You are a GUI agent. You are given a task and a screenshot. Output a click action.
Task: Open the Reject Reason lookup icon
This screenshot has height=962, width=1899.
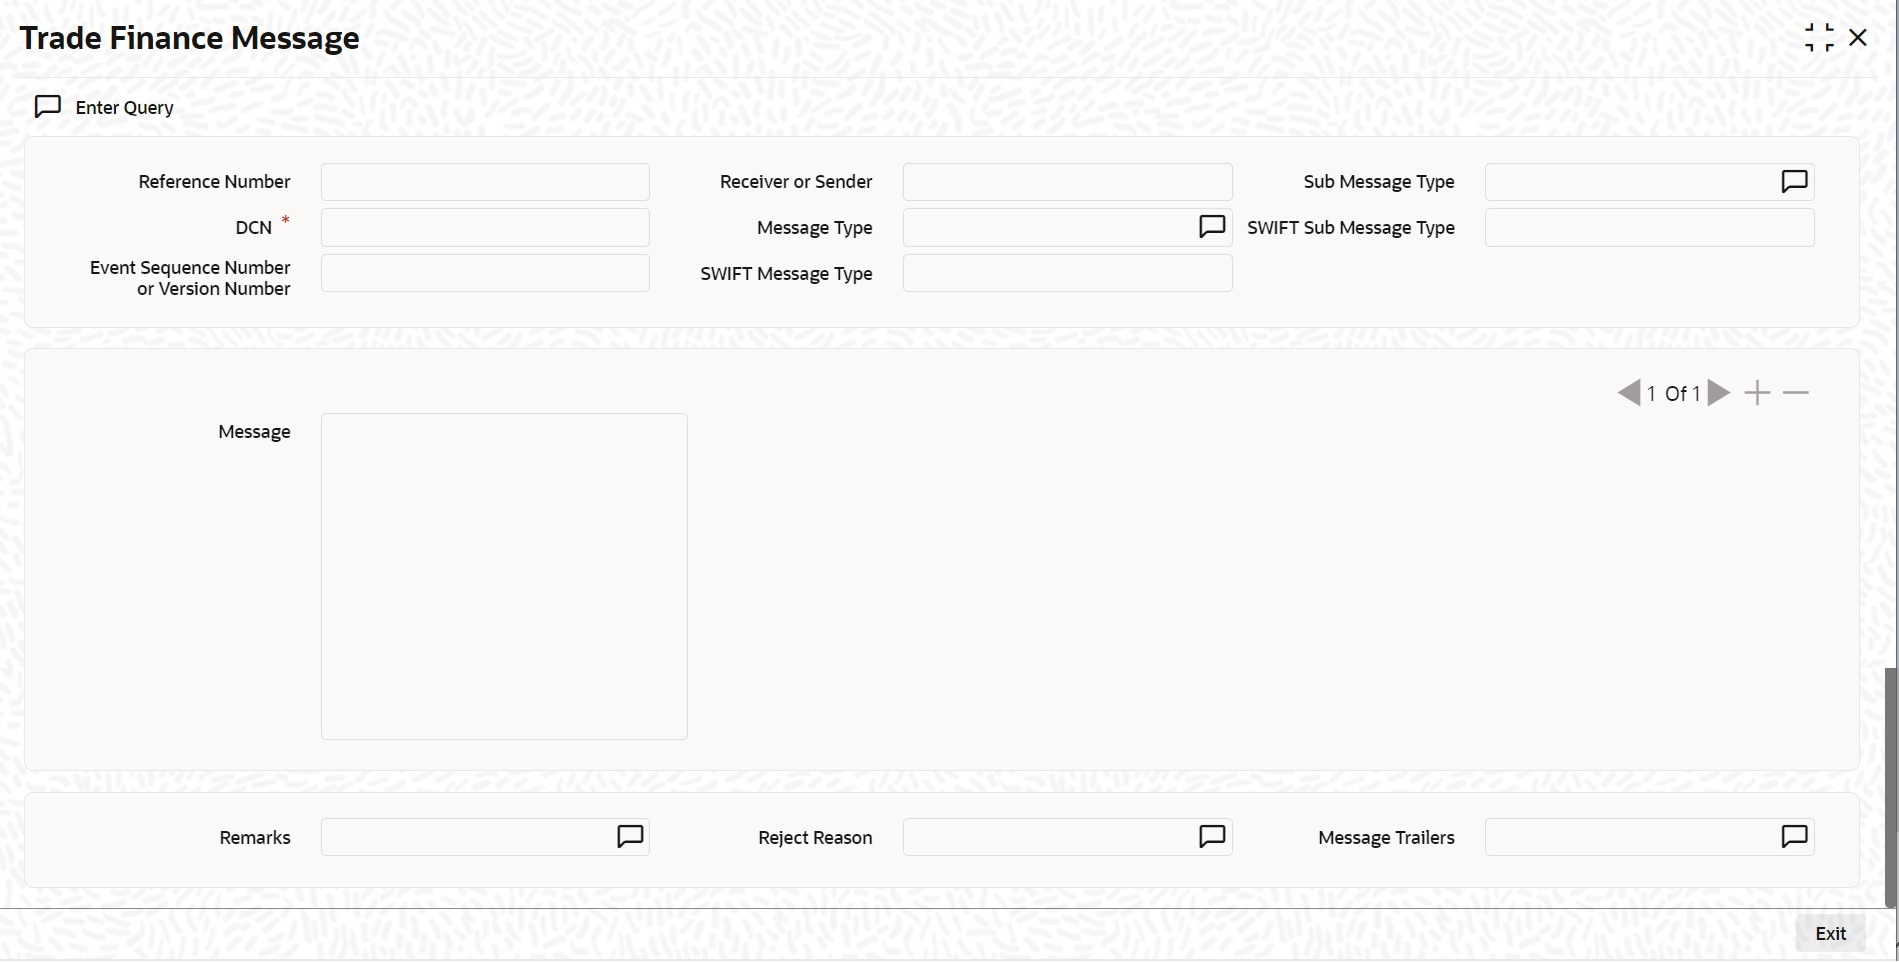pyautogui.click(x=1211, y=836)
